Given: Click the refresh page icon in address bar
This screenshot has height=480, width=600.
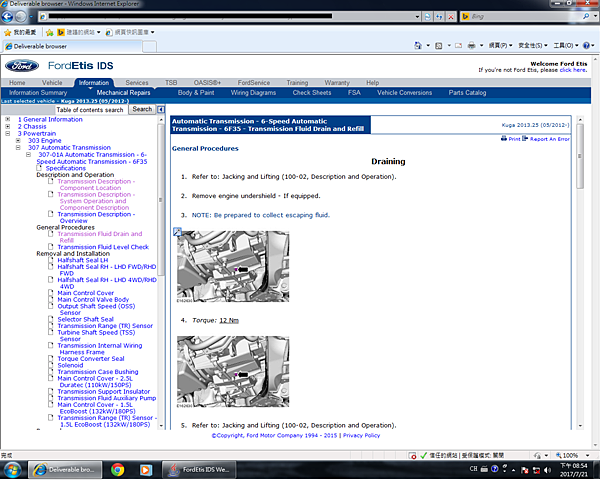Looking at the screenshot, I should pos(427,16).
